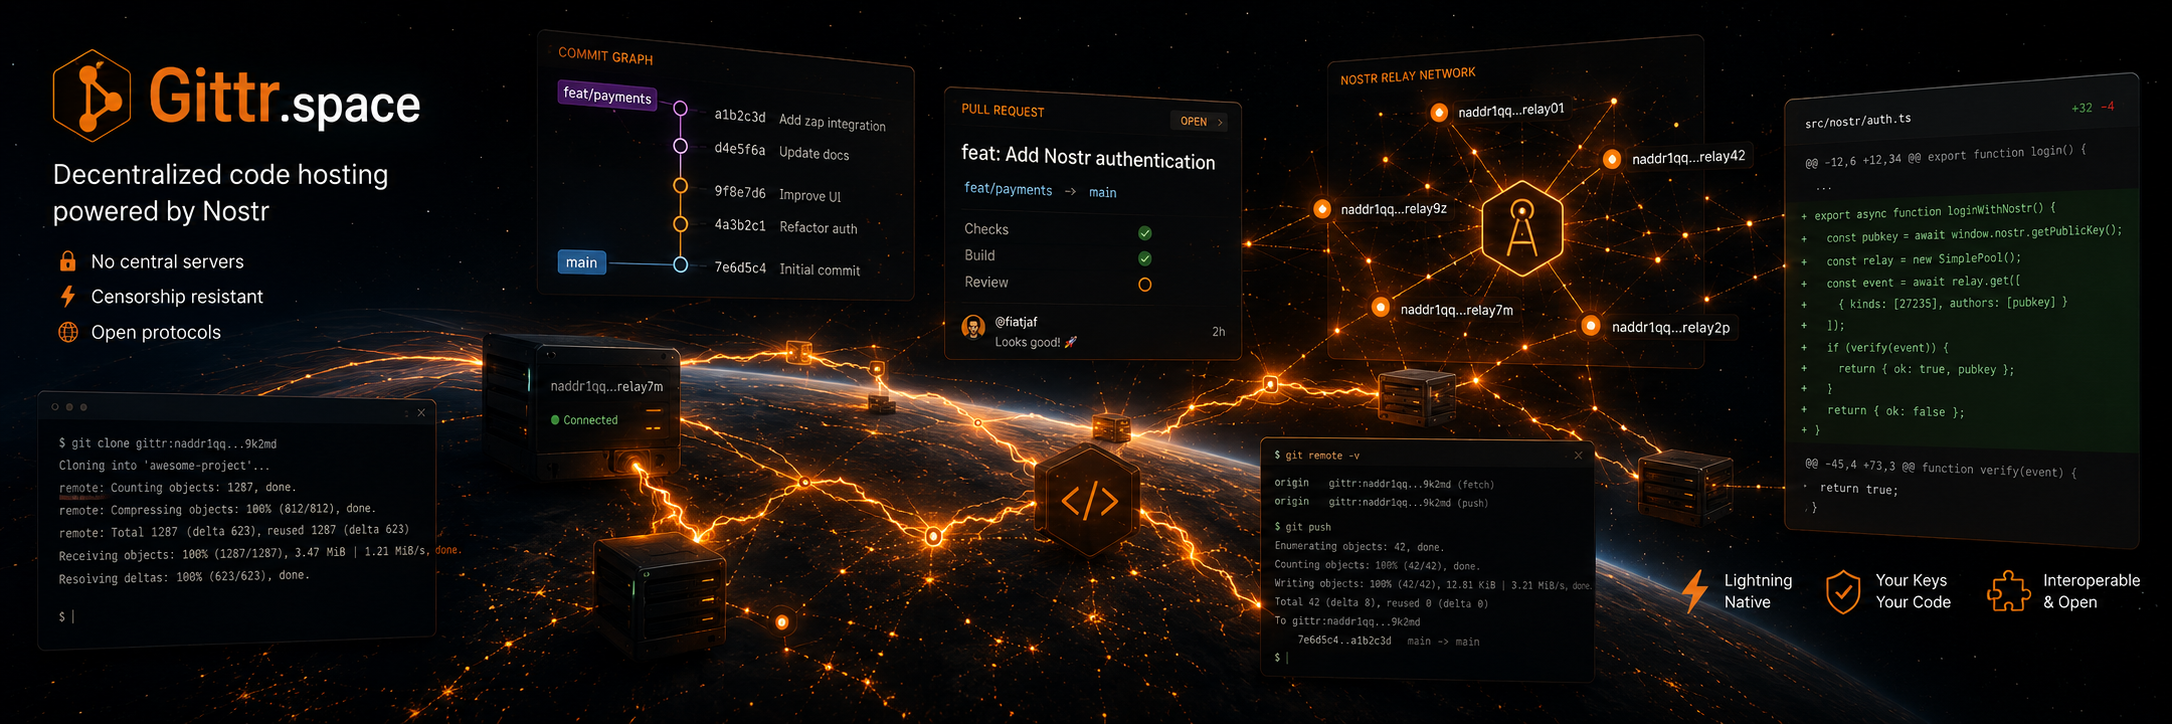The height and width of the screenshot is (724, 2172).
Task: Select the d4e5f6a commit node circle
Action: click(680, 146)
